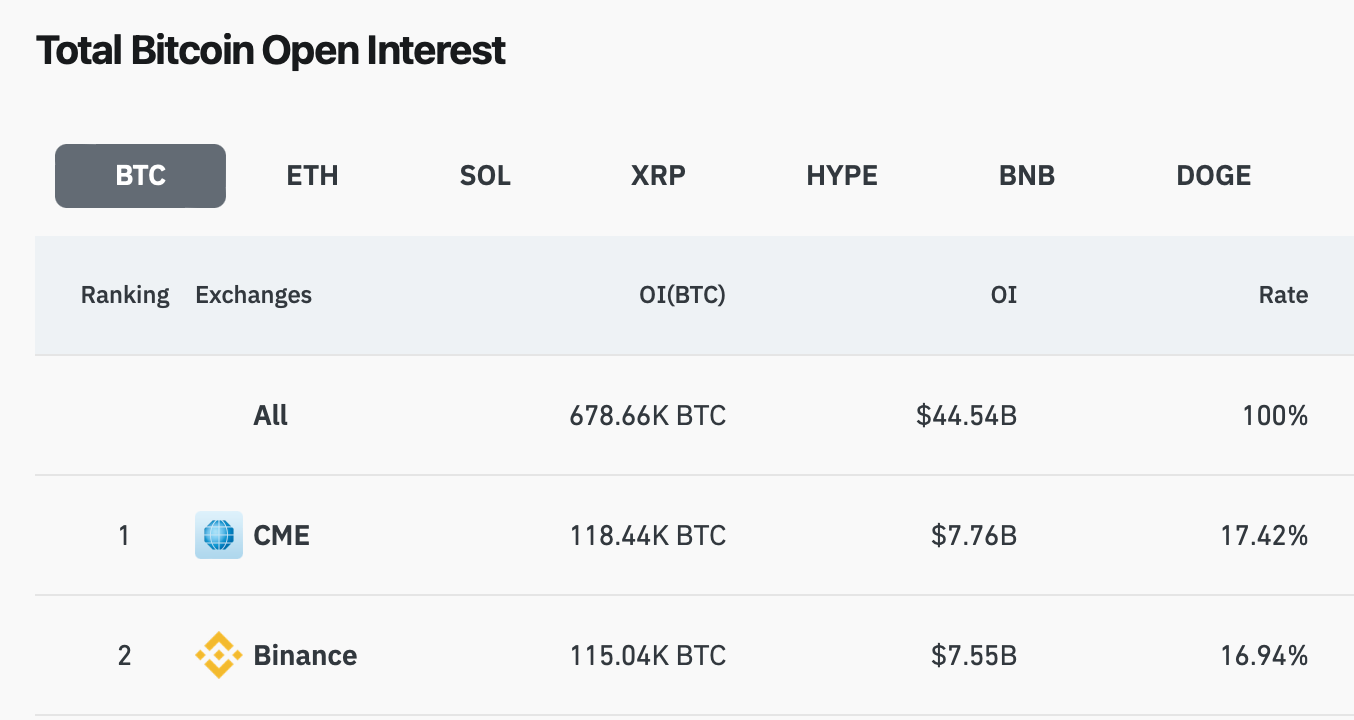The image size is (1354, 720).
Task: Click the Exchanges column header
Action: [x=253, y=295]
